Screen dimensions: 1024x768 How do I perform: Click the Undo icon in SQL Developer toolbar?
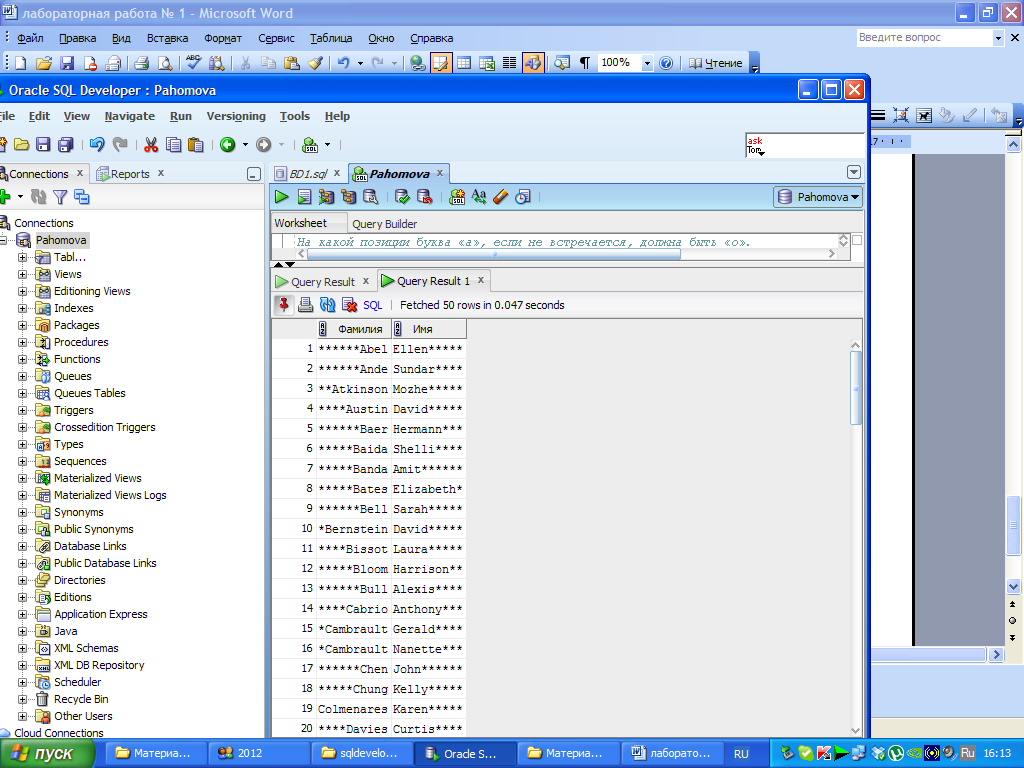(97, 144)
